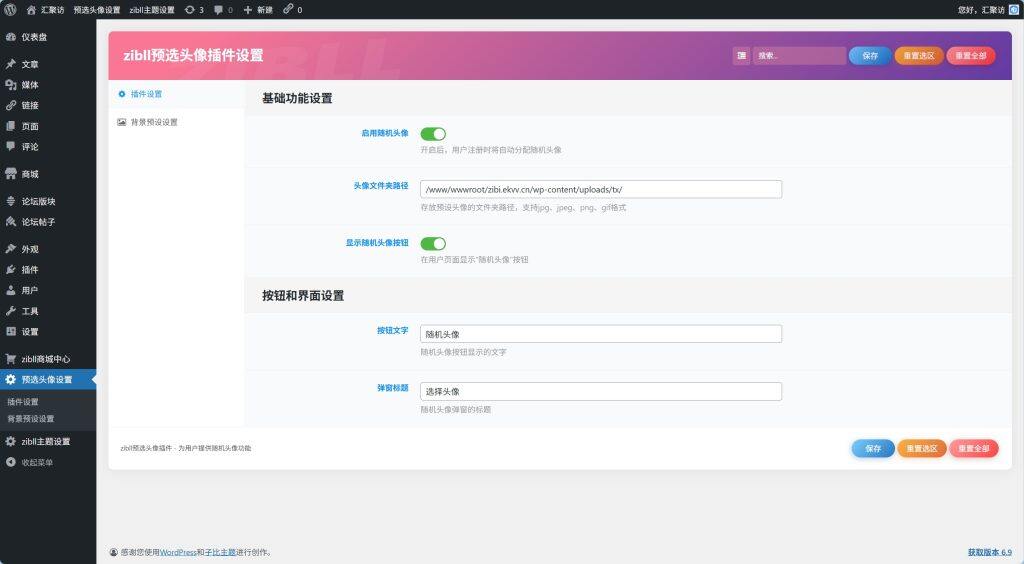Viewport: 1024px width, 564px height.
Task: Click the zibll商城中心 cart icon
Action: click(10, 358)
